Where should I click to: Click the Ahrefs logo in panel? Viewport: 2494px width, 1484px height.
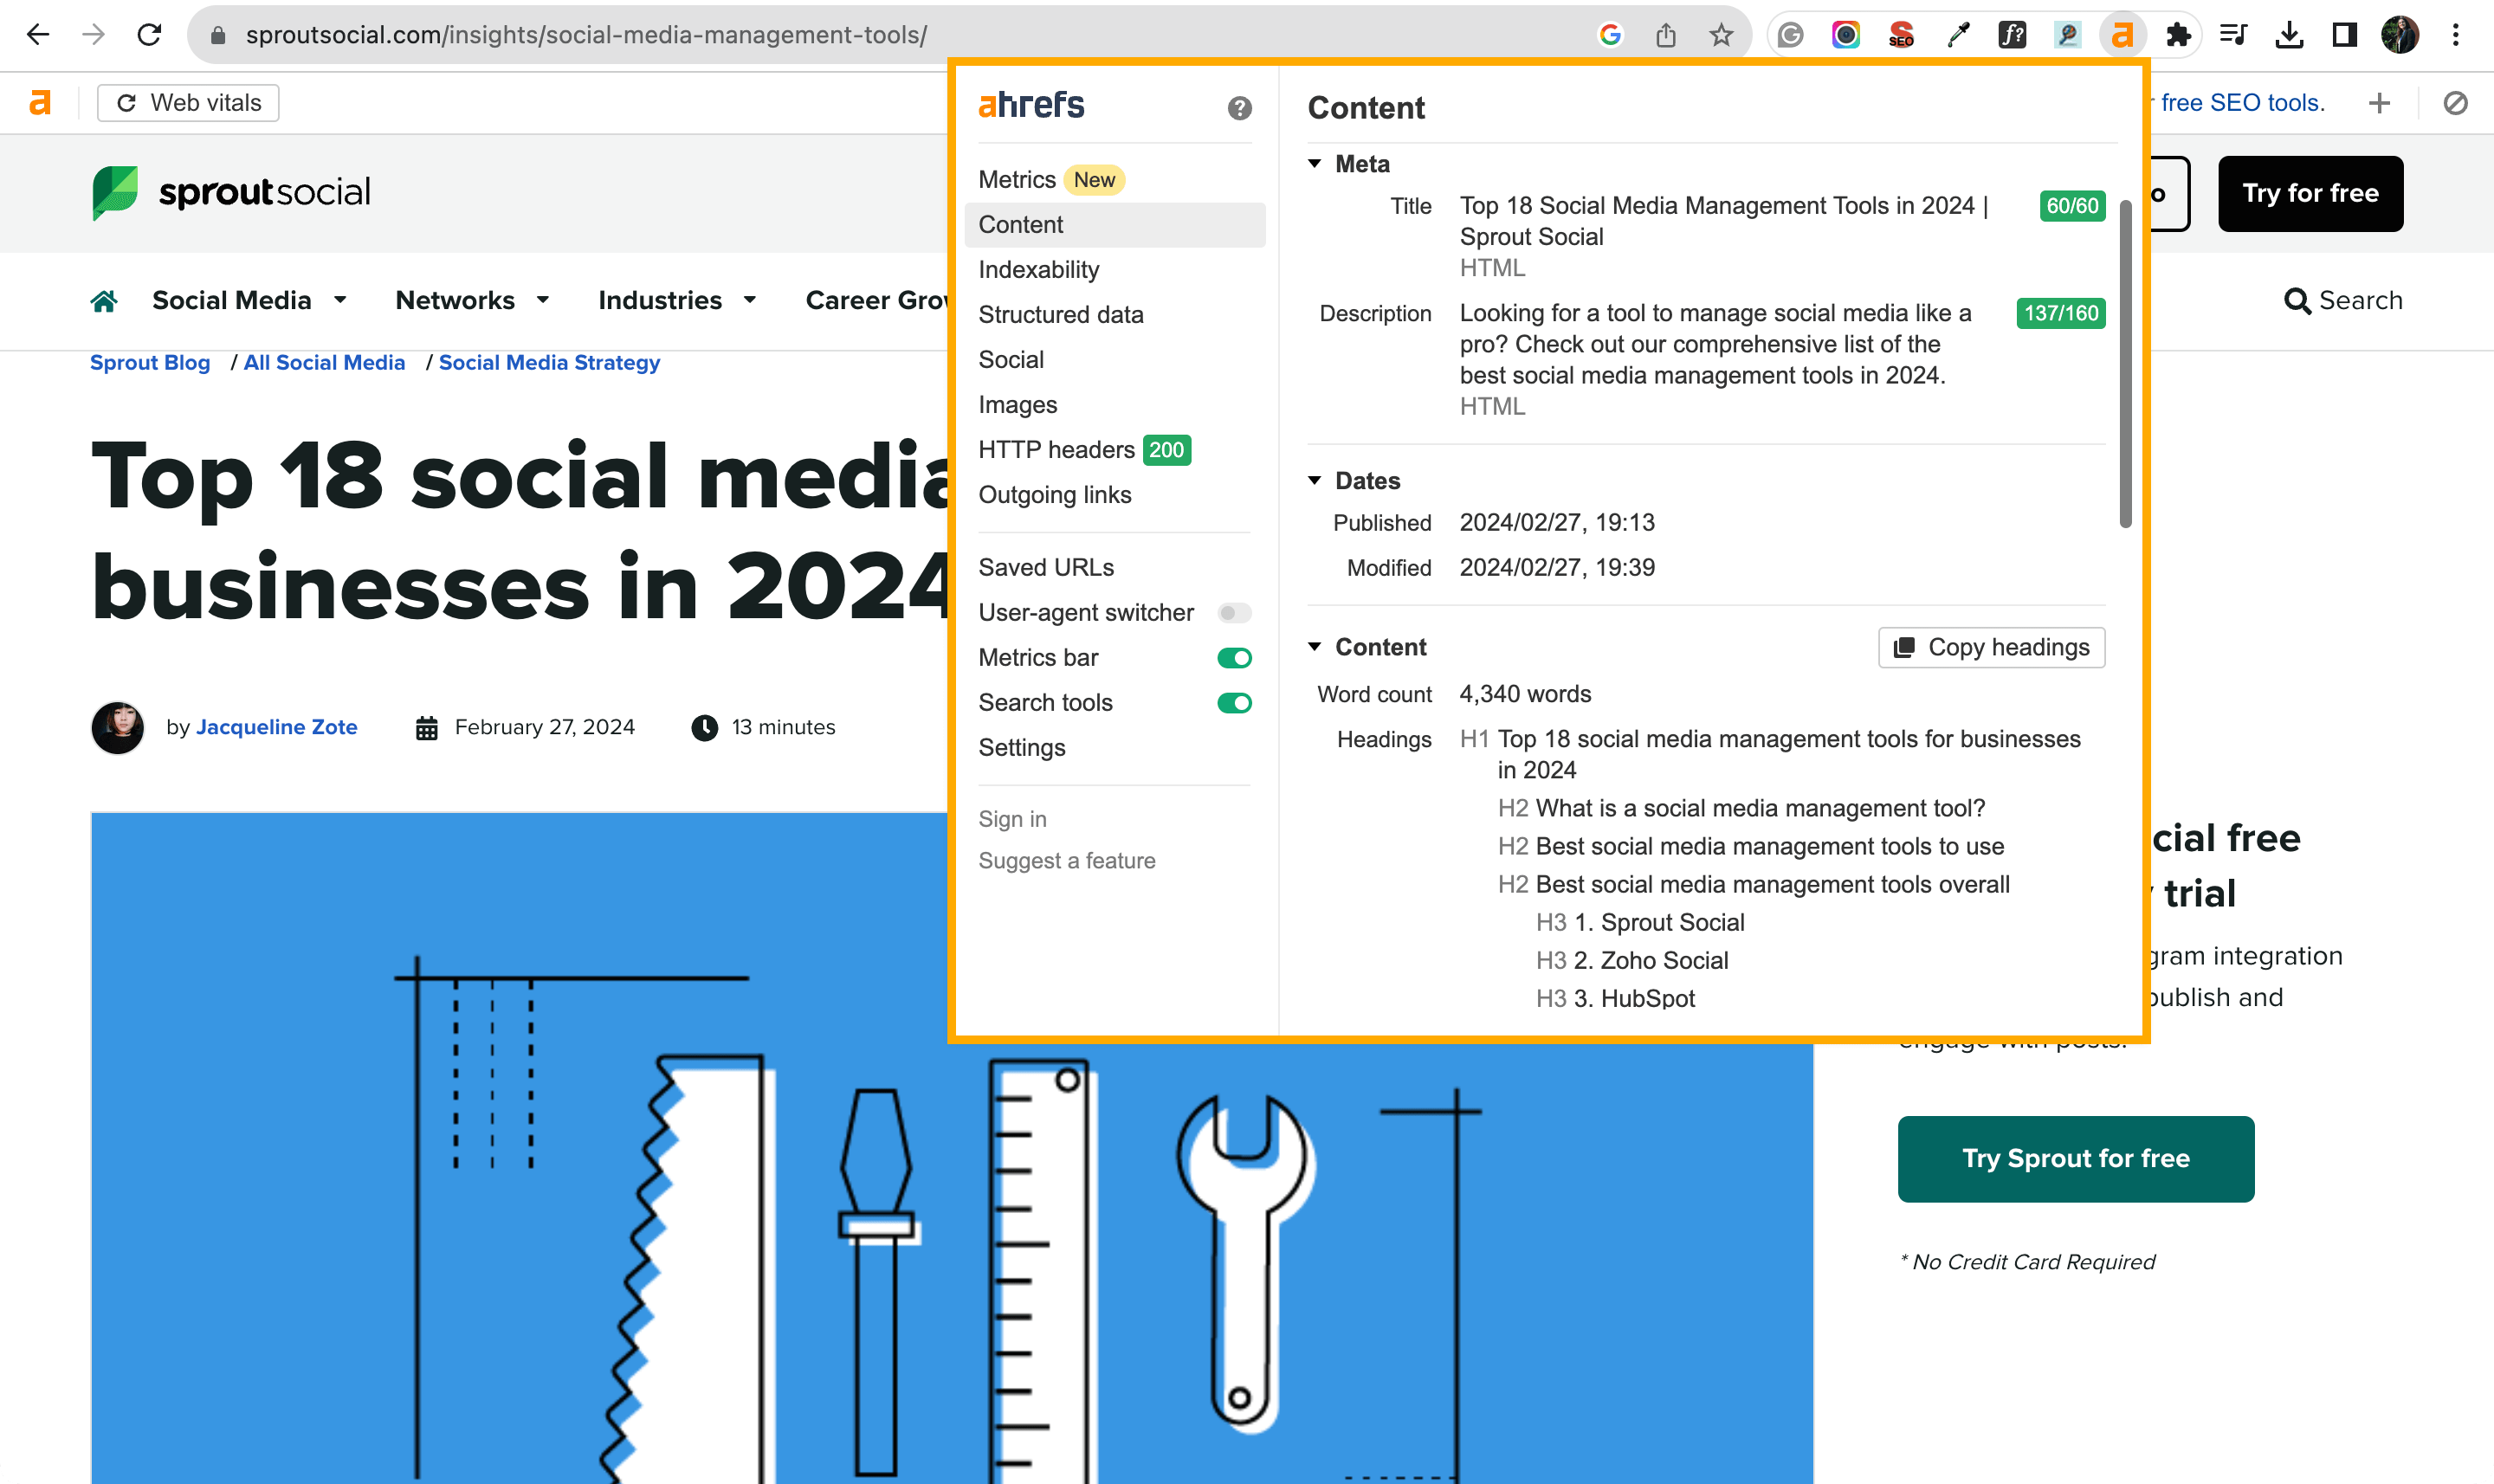point(1031,104)
